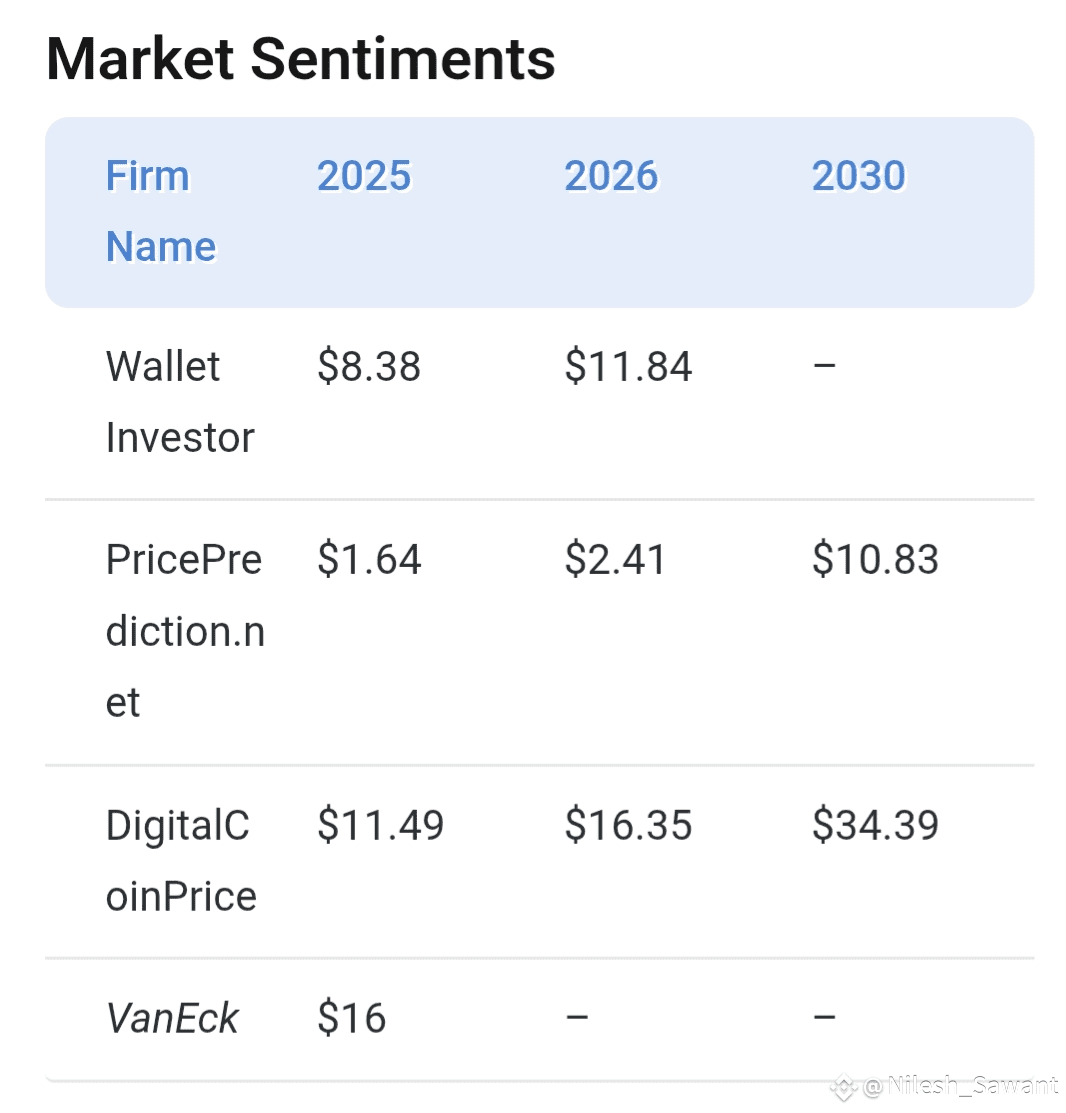This screenshot has height=1113, width=1066.
Task: Click the $8.38 price value
Action: [x=369, y=367]
